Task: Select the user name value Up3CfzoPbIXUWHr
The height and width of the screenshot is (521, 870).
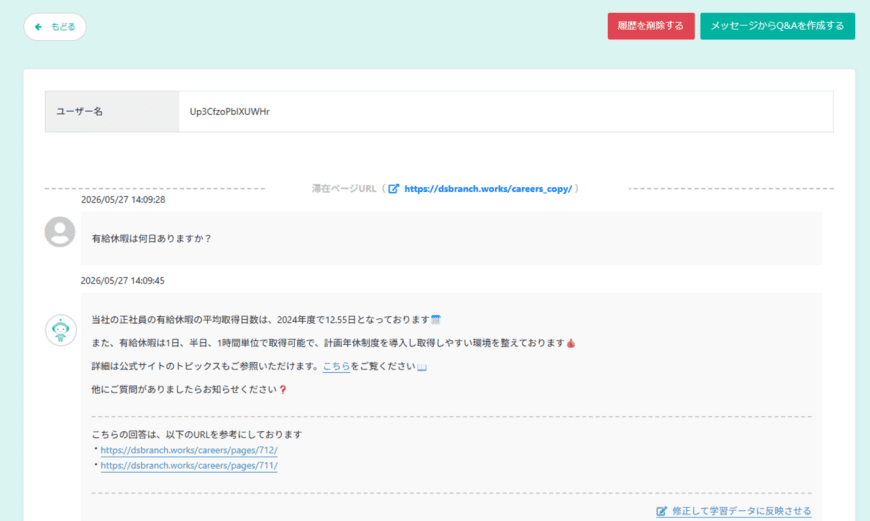Action: tap(230, 112)
